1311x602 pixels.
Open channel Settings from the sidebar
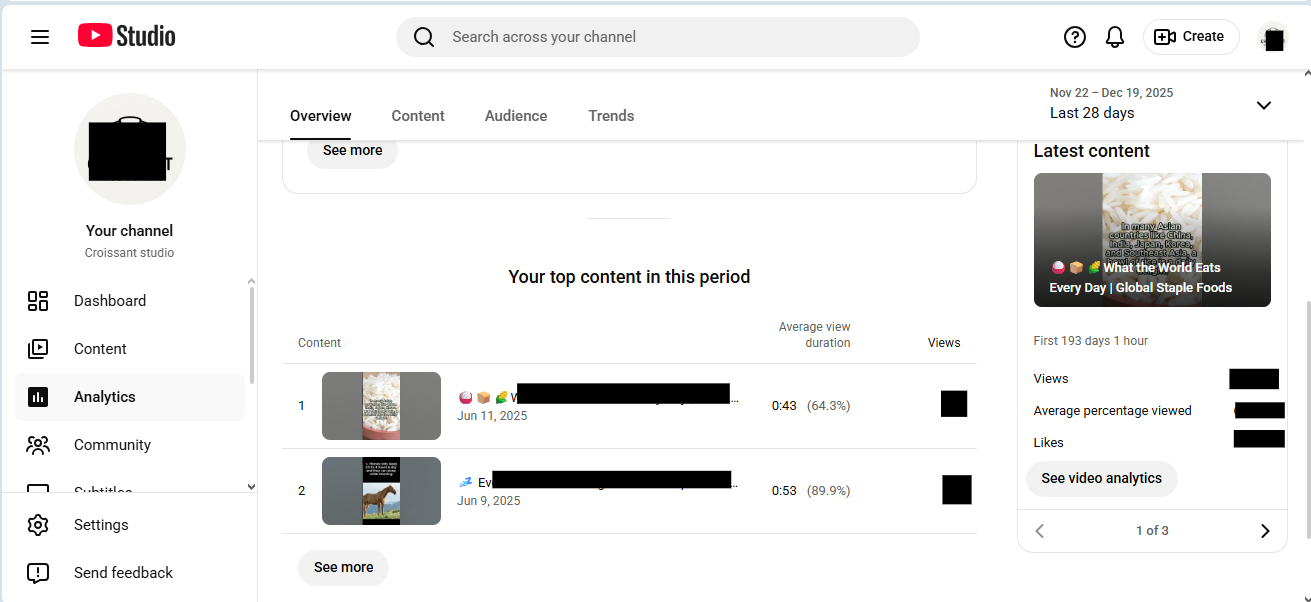point(101,524)
